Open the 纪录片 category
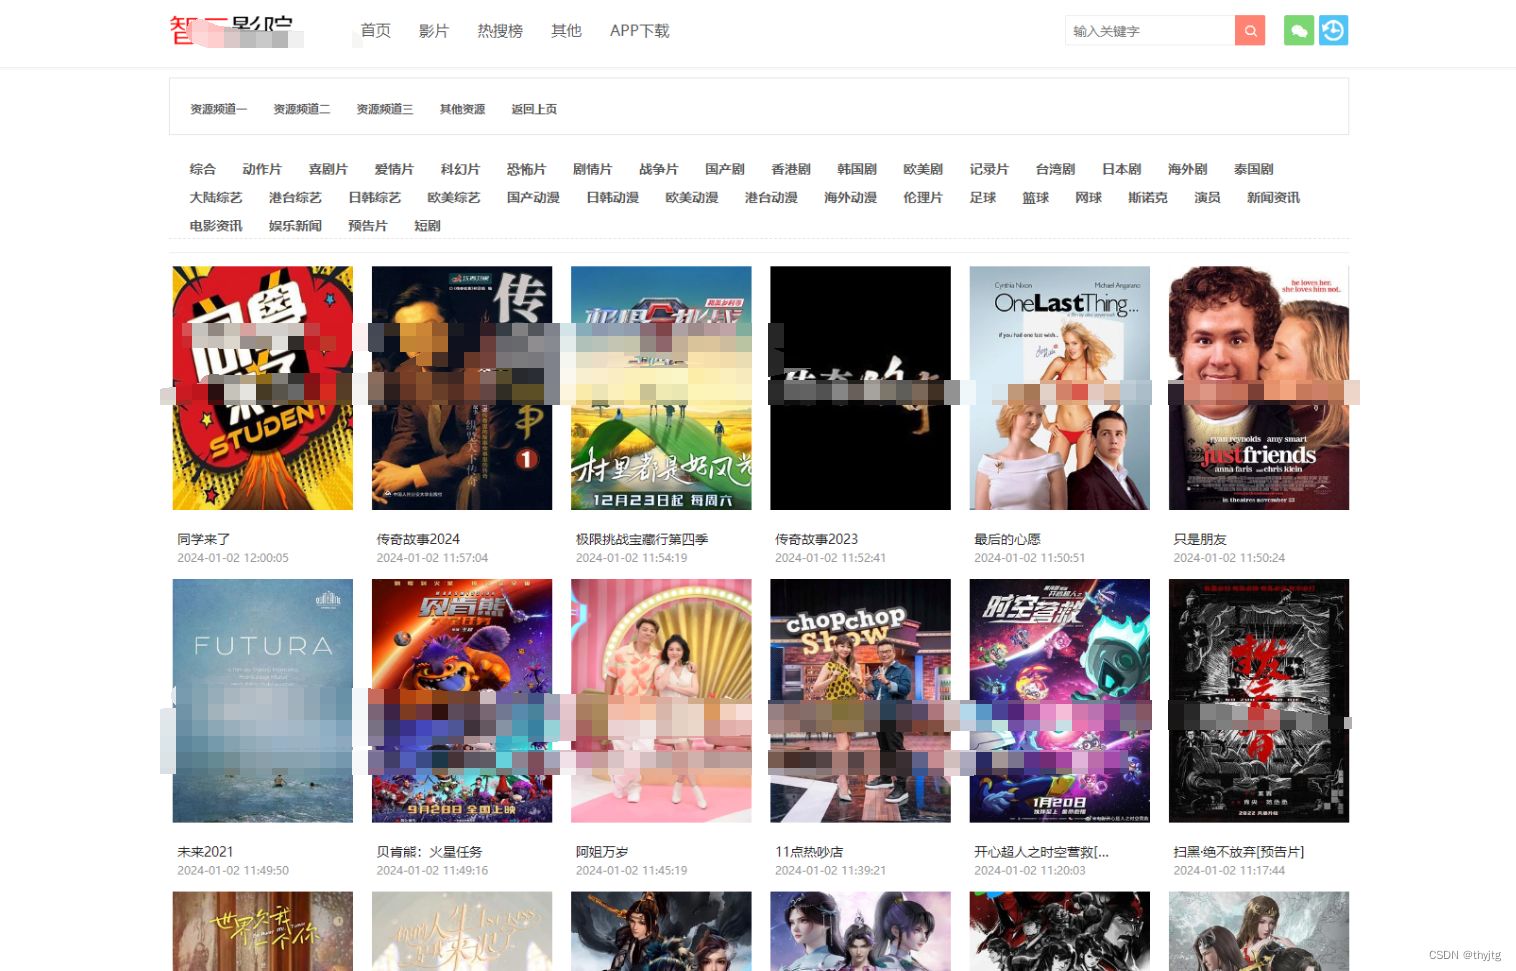 click(x=988, y=169)
